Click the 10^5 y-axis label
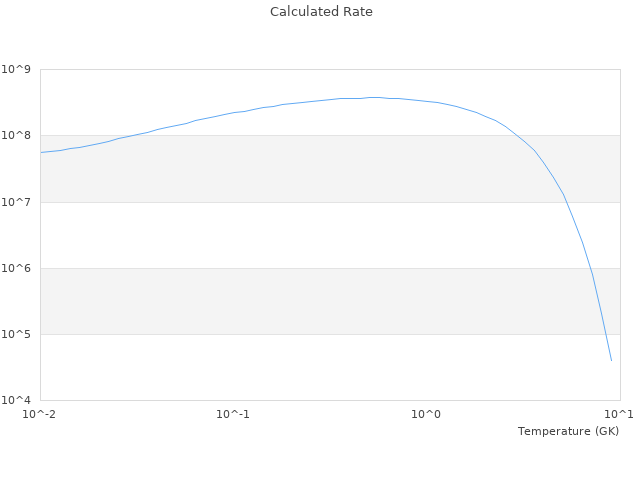This screenshot has height=480, width=640. [x=18, y=334]
